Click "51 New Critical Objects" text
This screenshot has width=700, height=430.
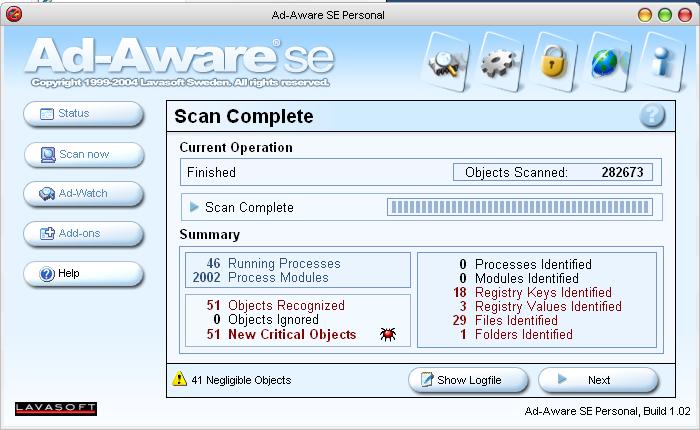click(281, 334)
